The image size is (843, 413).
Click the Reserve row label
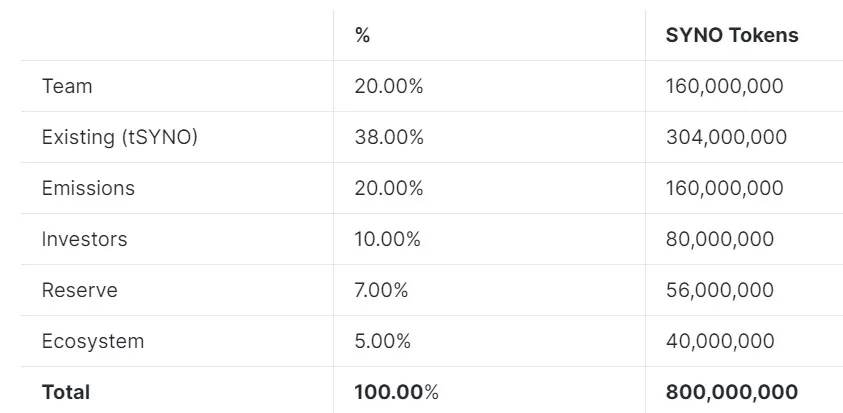click(80, 290)
